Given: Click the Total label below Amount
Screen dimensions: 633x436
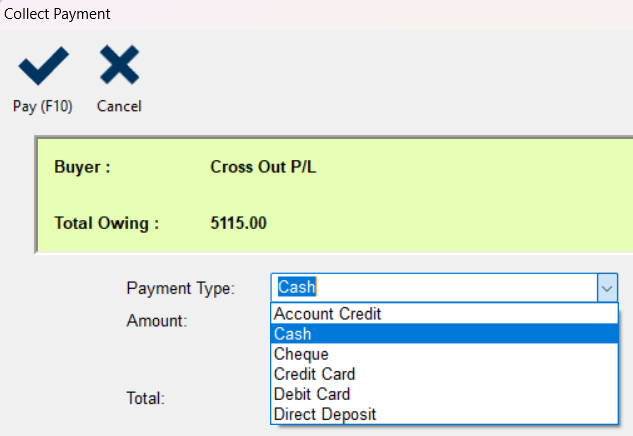Looking at the screenshot, I should pyautogui.click(x=146, y=398).
